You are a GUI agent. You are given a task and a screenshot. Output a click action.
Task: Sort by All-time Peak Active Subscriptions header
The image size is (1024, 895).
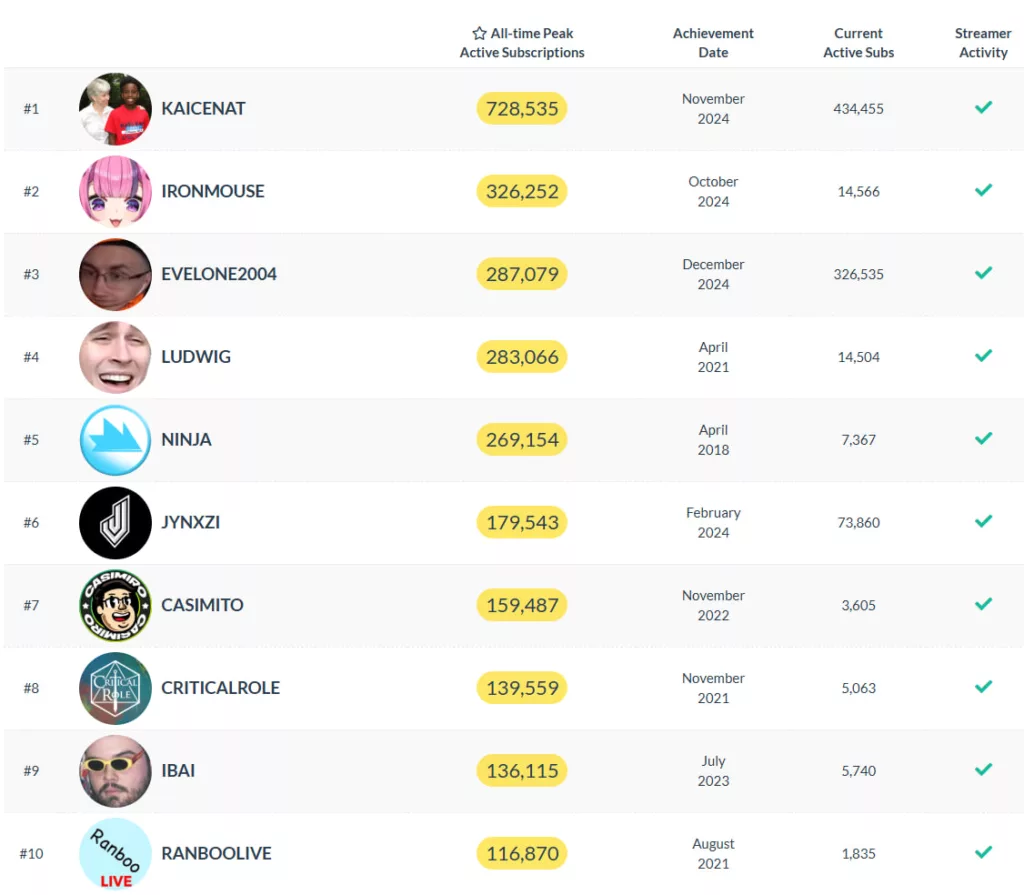point(522,43)
